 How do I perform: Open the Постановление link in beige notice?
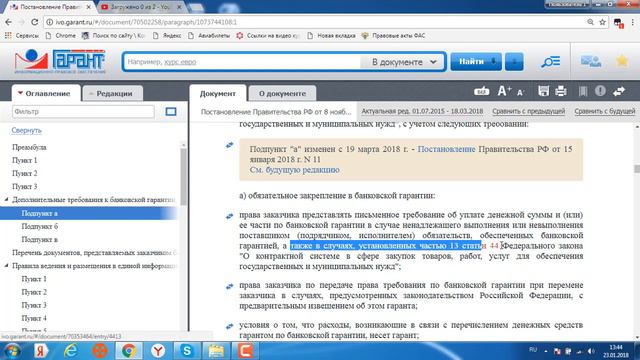(x=446, y=149)
